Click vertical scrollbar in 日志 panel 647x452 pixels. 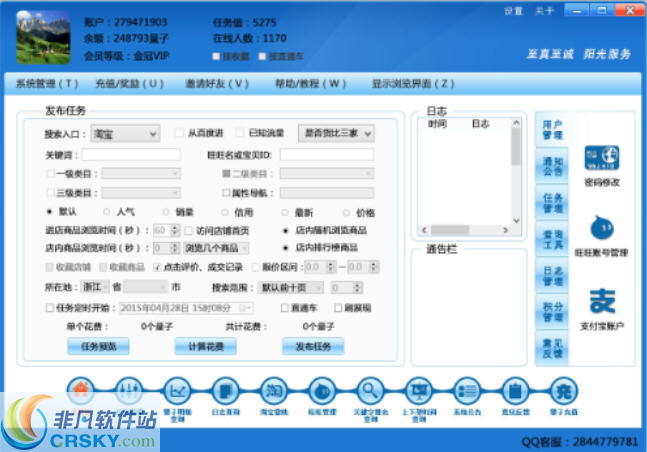[516, 171]
